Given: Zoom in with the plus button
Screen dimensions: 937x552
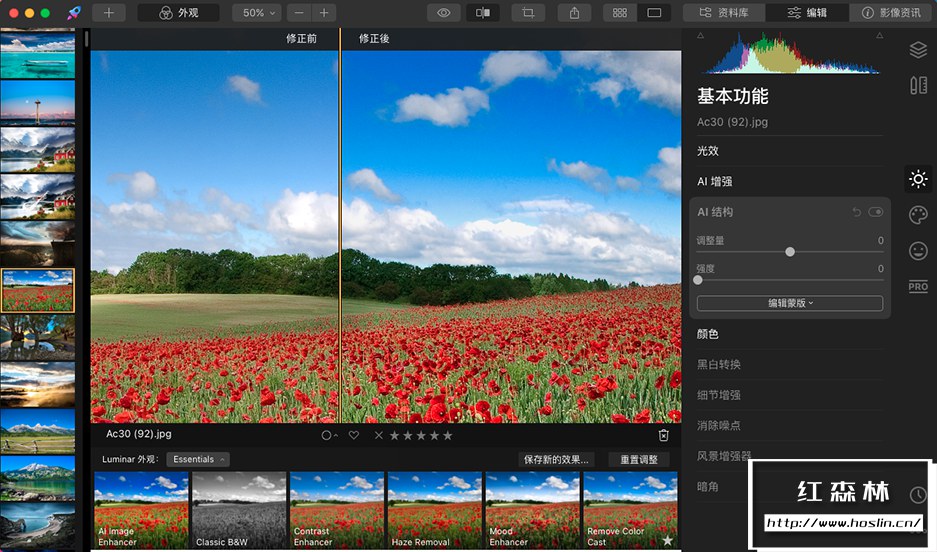Looking at the screenshot, I should tap(324, 13).
